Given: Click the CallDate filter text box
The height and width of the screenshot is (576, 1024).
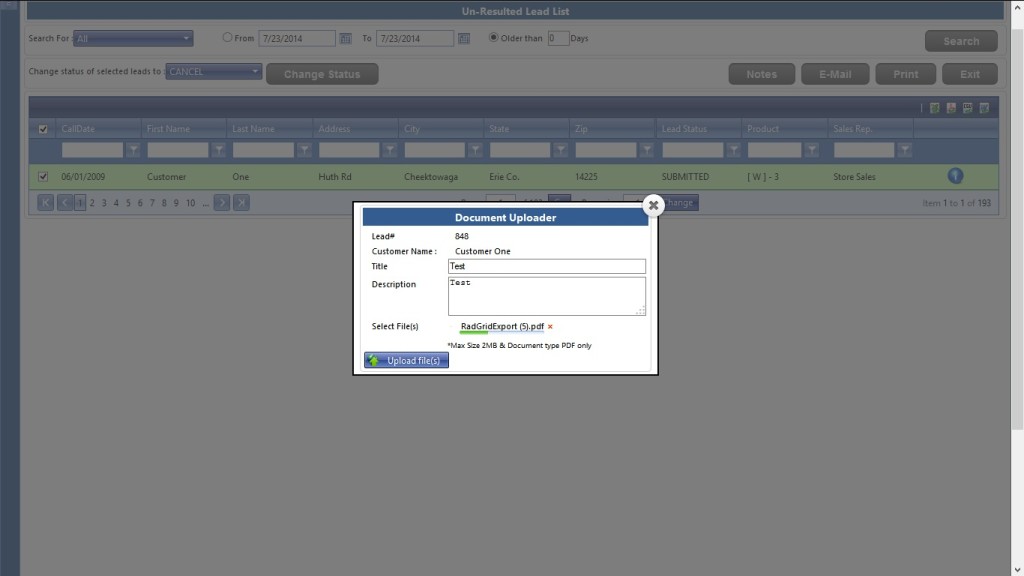Looking at the screenshot, I should point(92,150).
